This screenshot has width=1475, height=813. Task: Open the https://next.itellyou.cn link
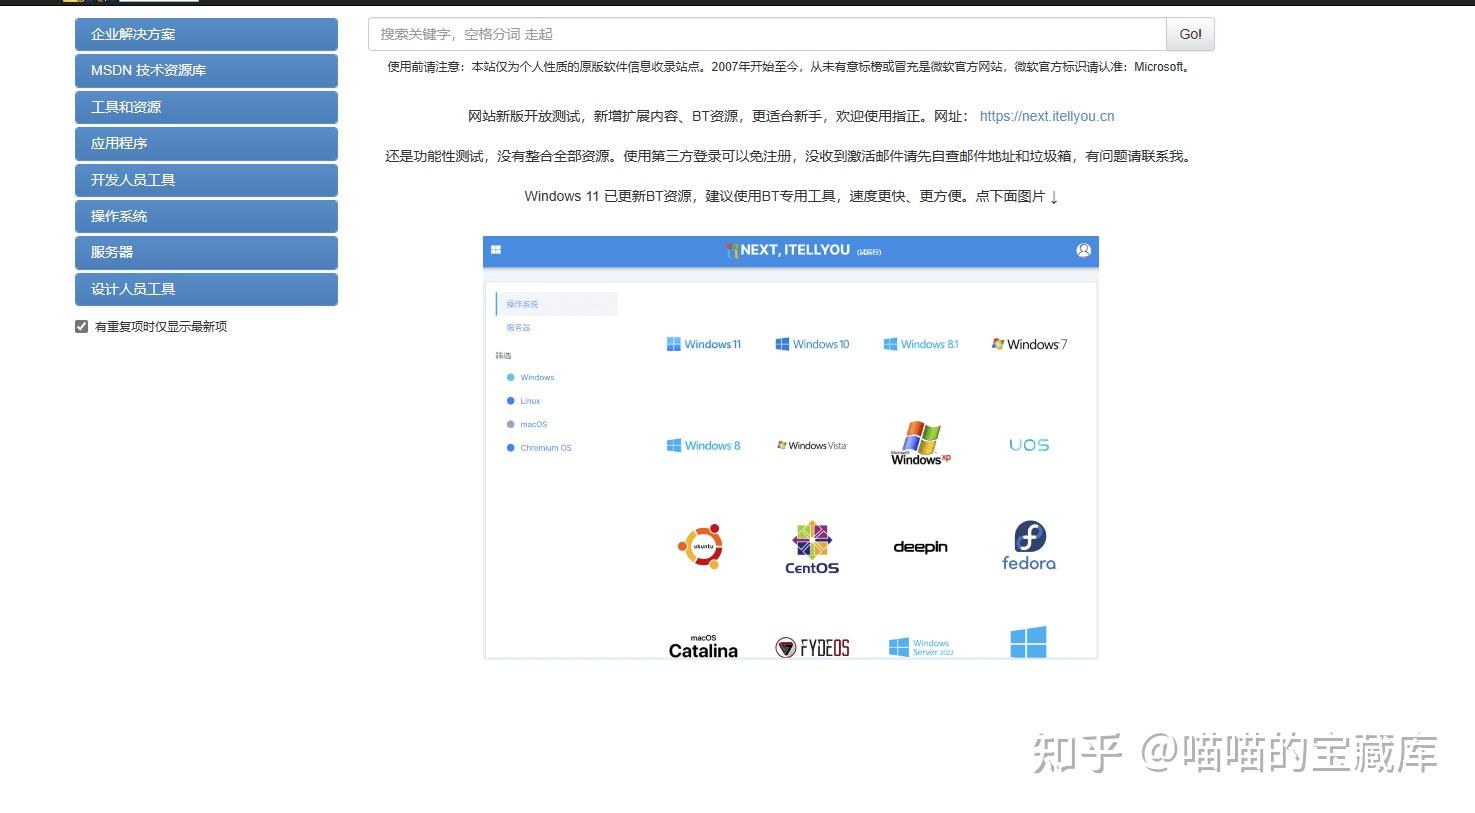[1047, 116]
